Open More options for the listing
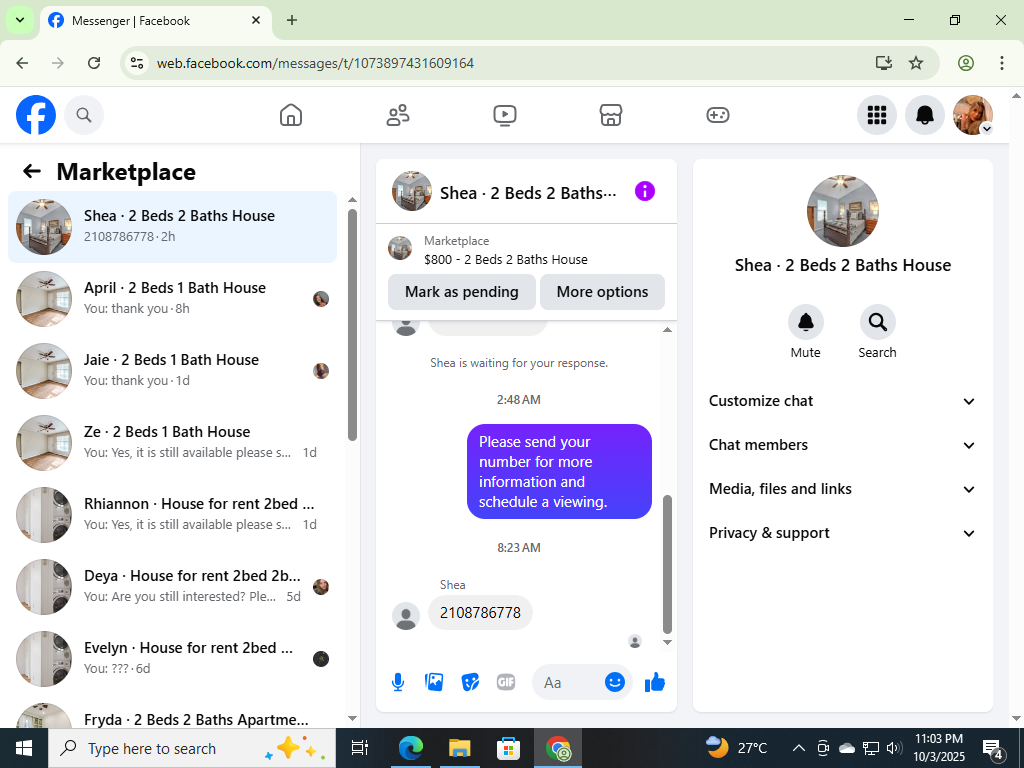Image resolution: width=1024 pixels, height=768 pixels. 602,292
